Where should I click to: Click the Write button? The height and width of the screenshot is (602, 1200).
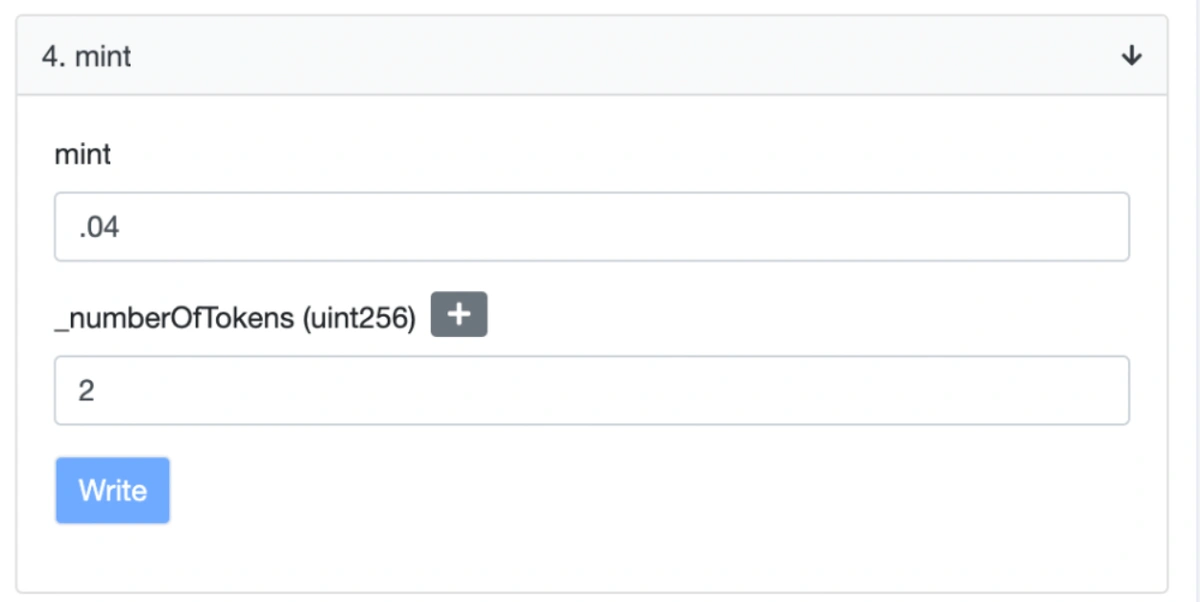(x=113, y=491)
